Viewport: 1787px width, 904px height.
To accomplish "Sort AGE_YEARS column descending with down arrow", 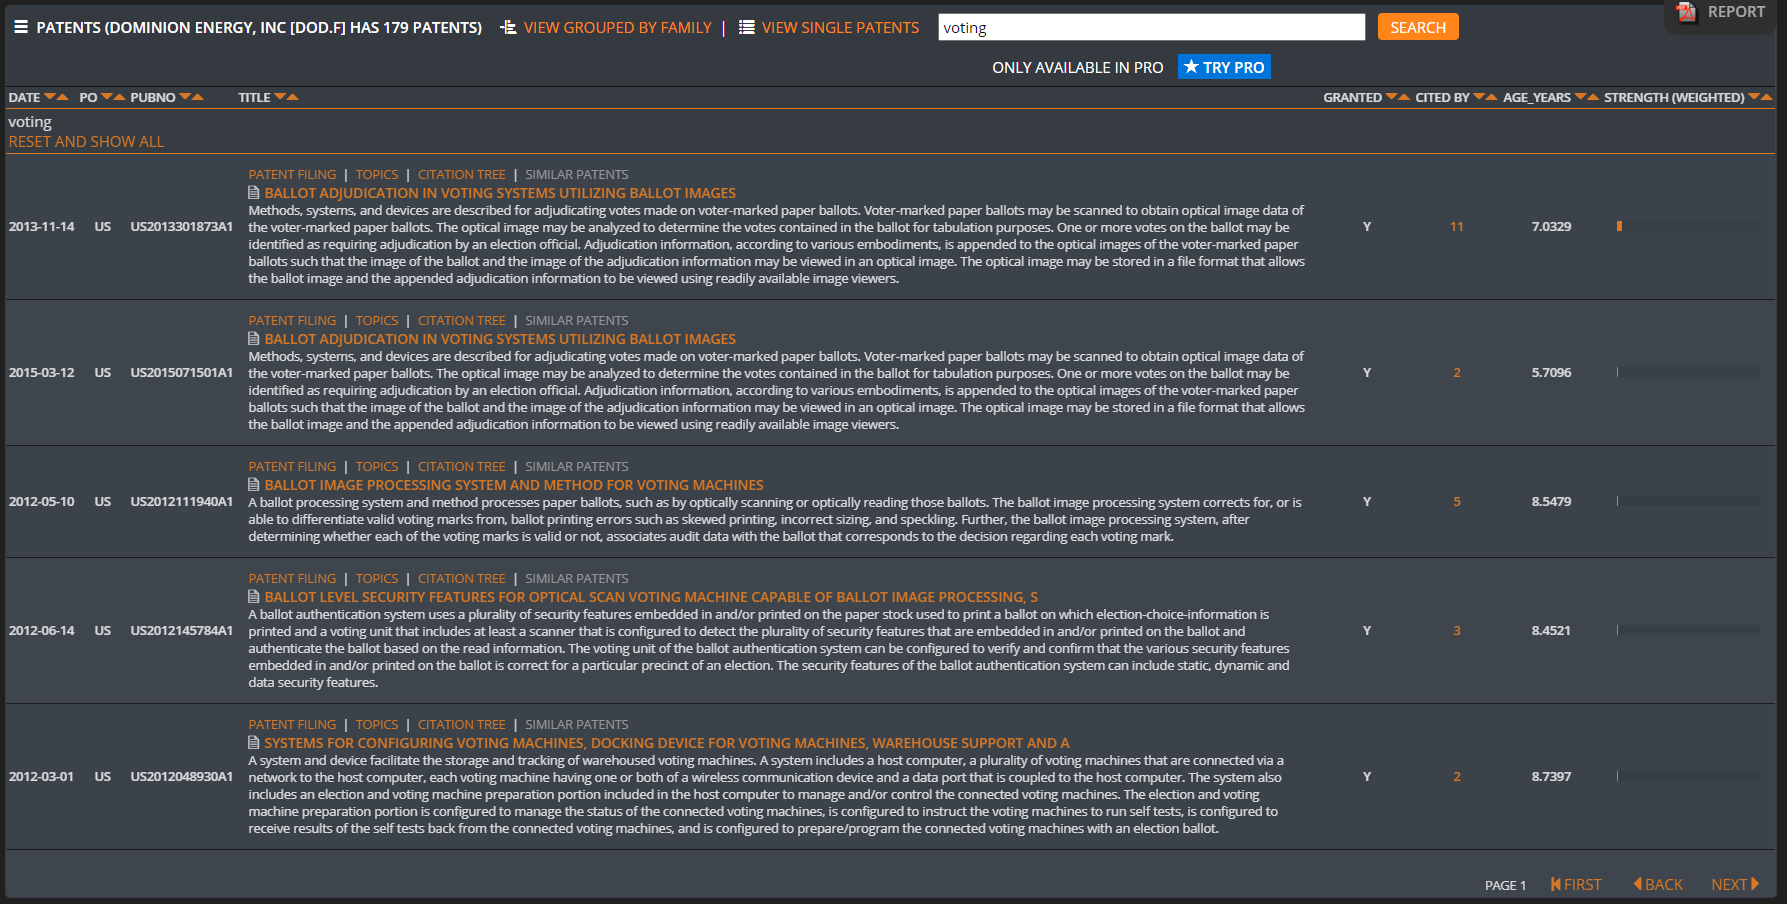I will point(1580,97).
